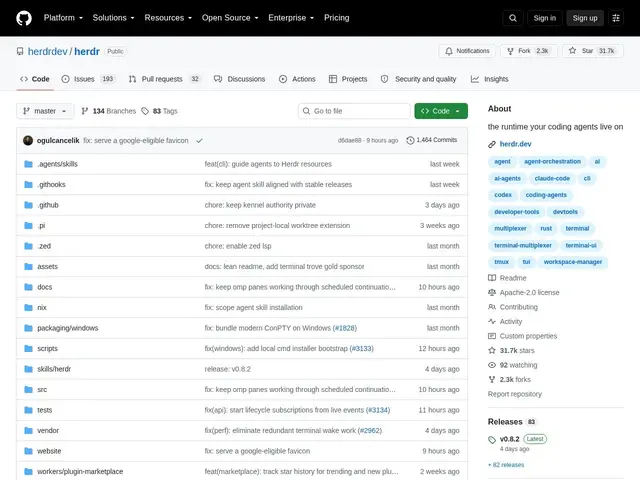Open commit hash d6dae88
Image resolution: width=640 pixels, height=480 pixels.
click(349, 140)
